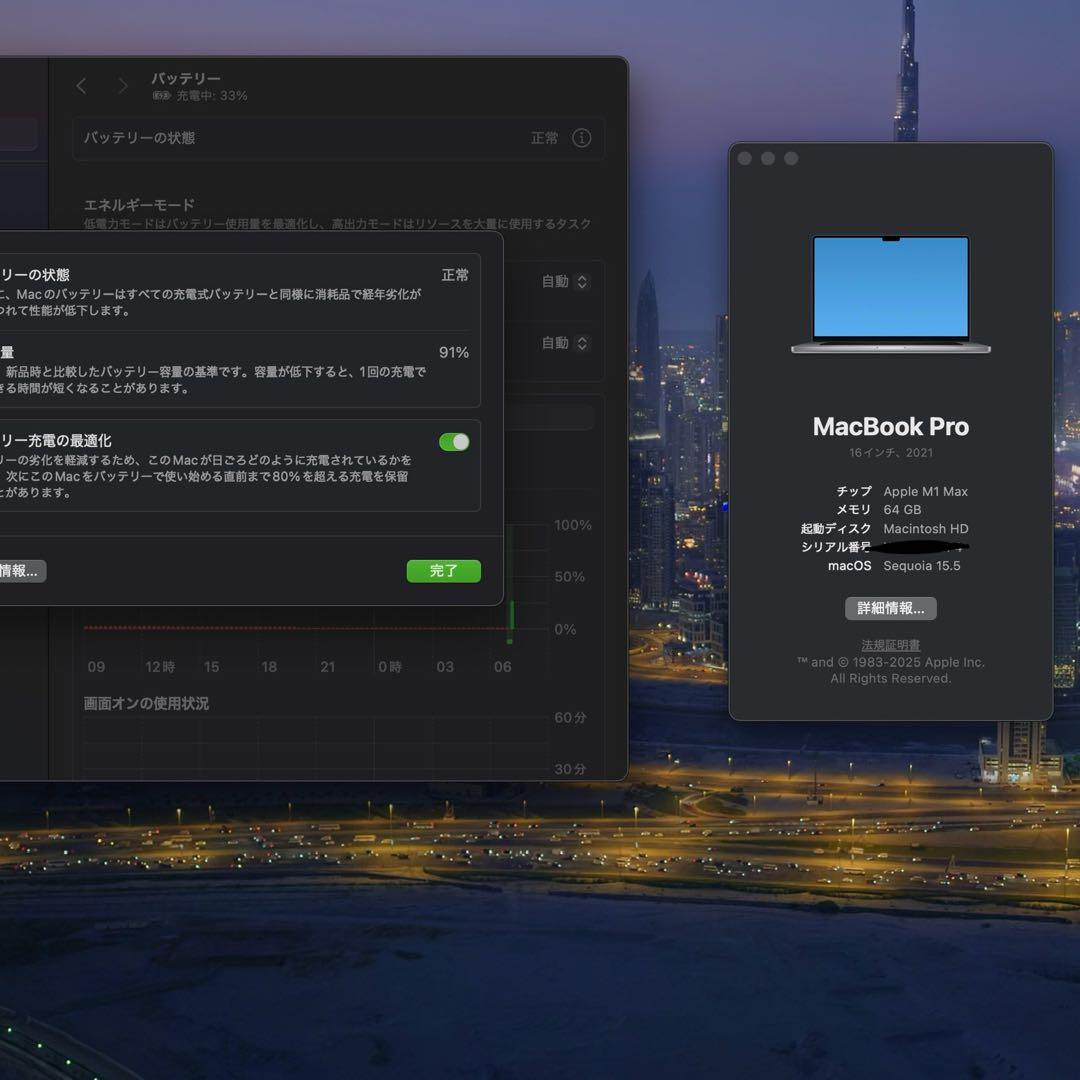Click the red dashed level line on battery chart
Screen dimensions: 1080x1080
pyautogui.click(x=300, y=628)
